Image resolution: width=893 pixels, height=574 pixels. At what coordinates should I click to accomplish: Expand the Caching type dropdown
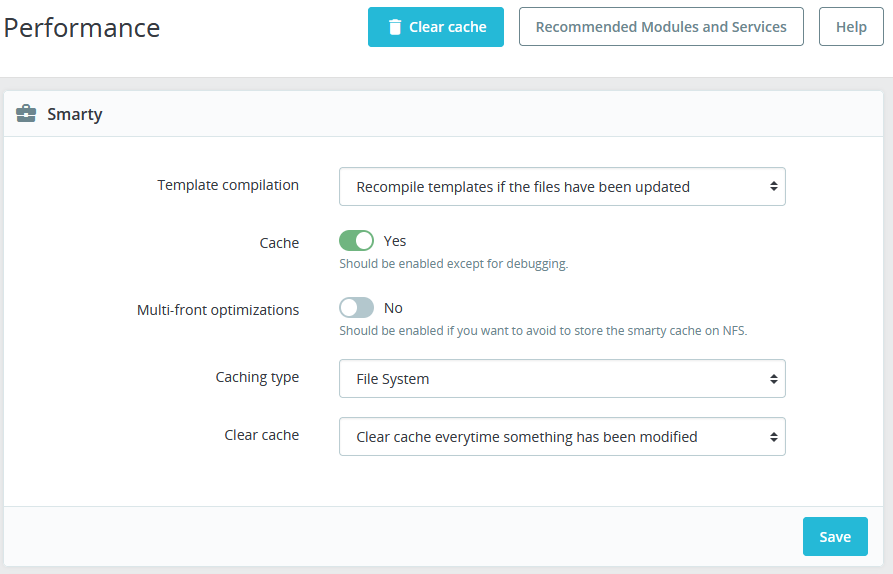pos(562,379)
